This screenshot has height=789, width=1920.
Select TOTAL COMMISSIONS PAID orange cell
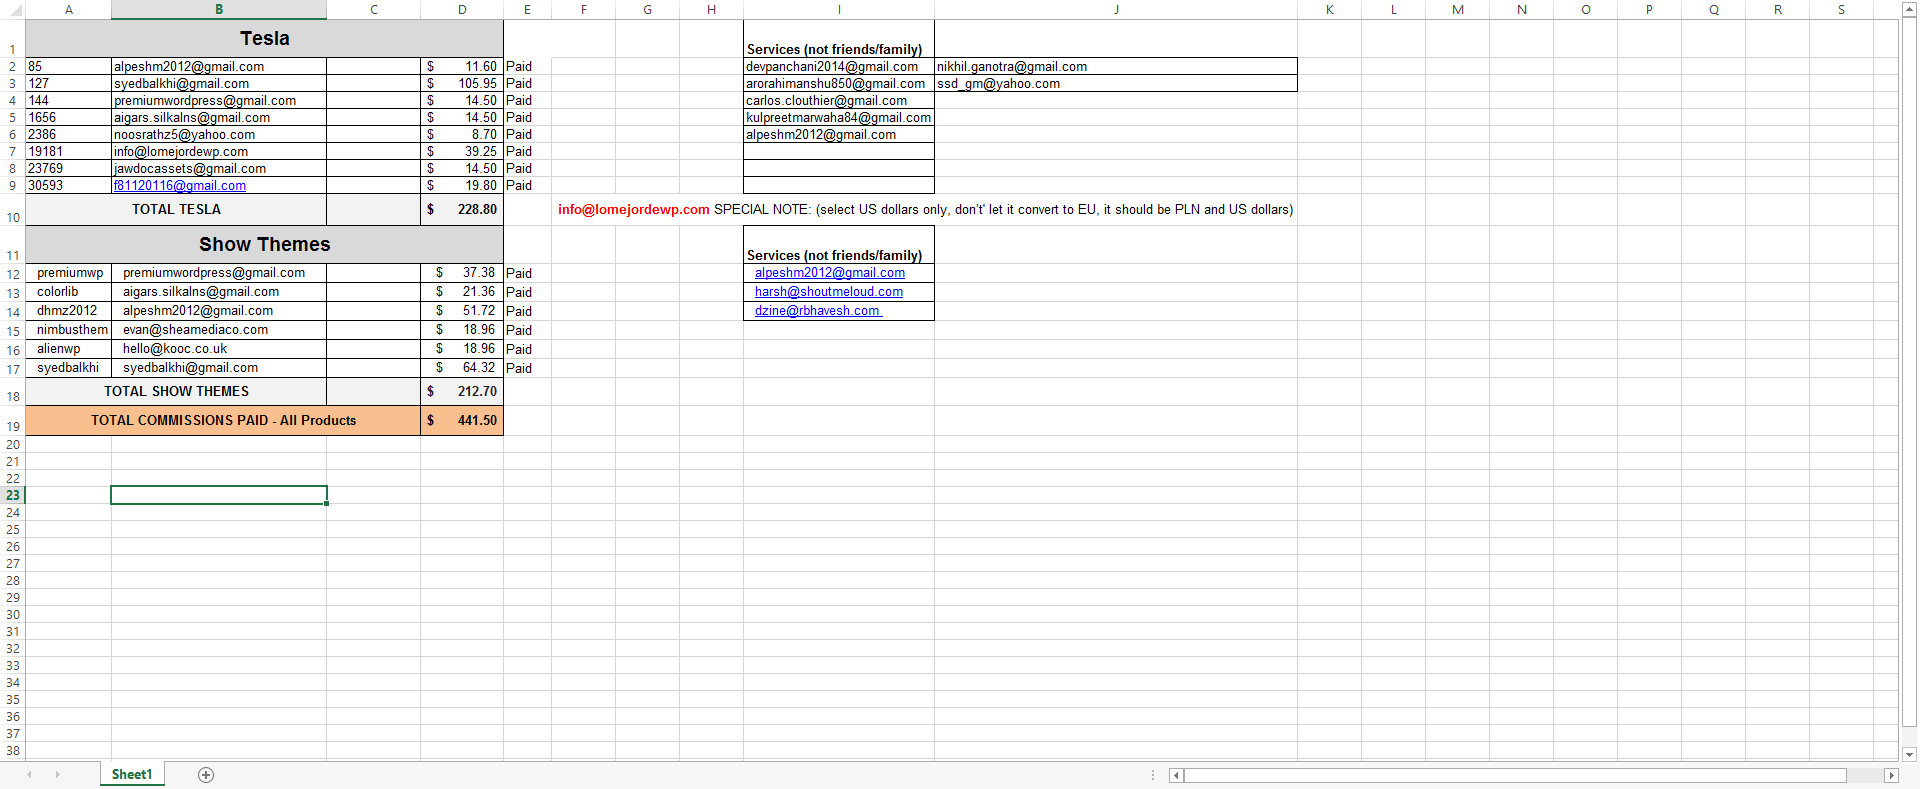223,421
